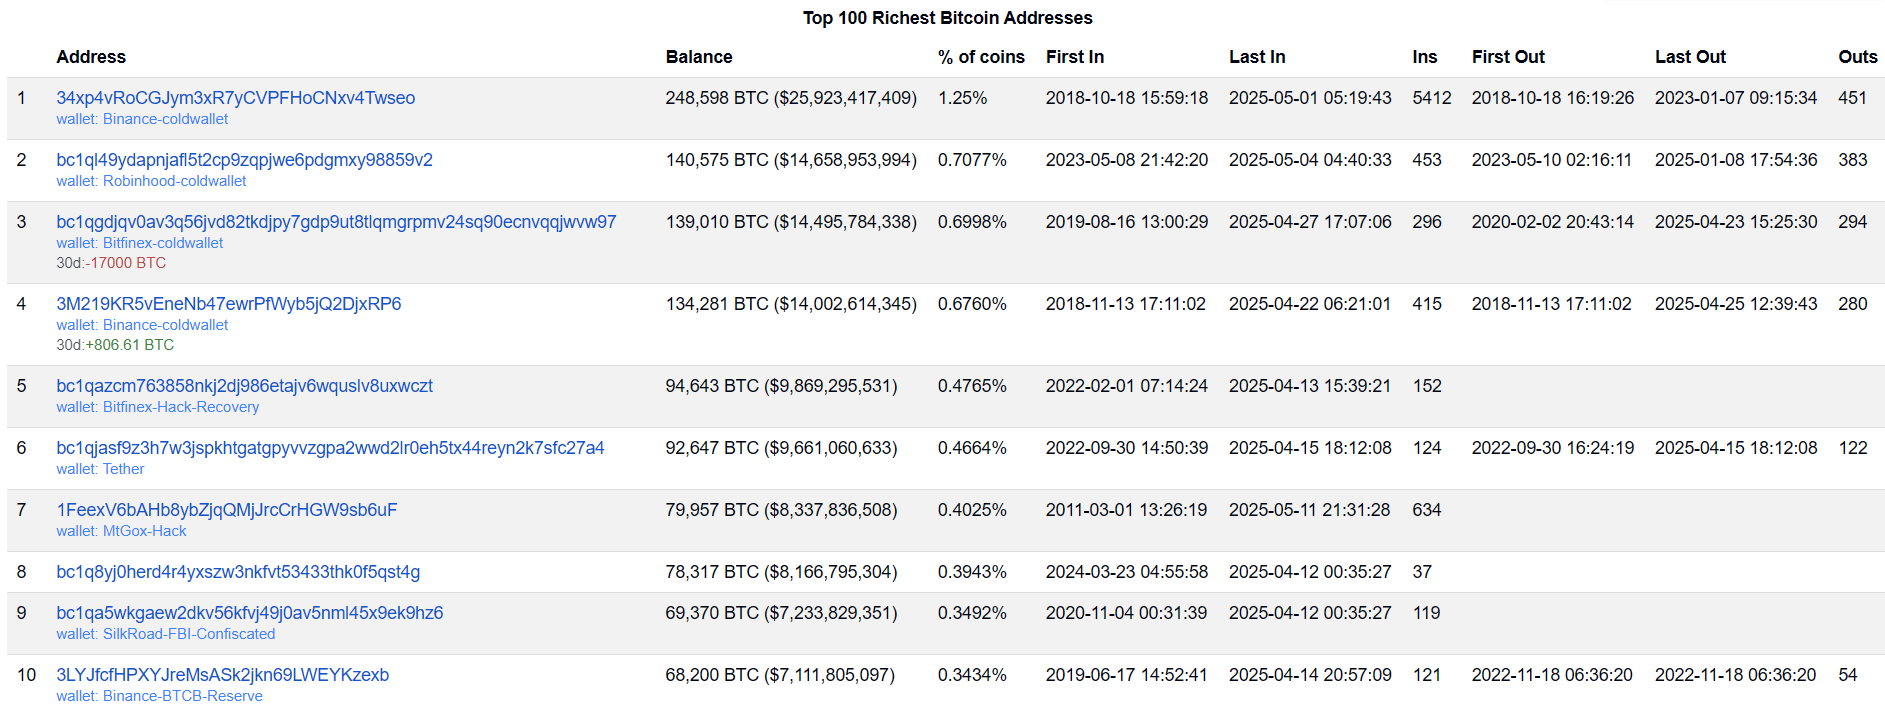This screenshot has width=1885, height=715.
Task: Open address bc1ql49ydapnjafl5t2cp9zqpjwe6pdgmxy98859v2
Action: coord(244,160)
